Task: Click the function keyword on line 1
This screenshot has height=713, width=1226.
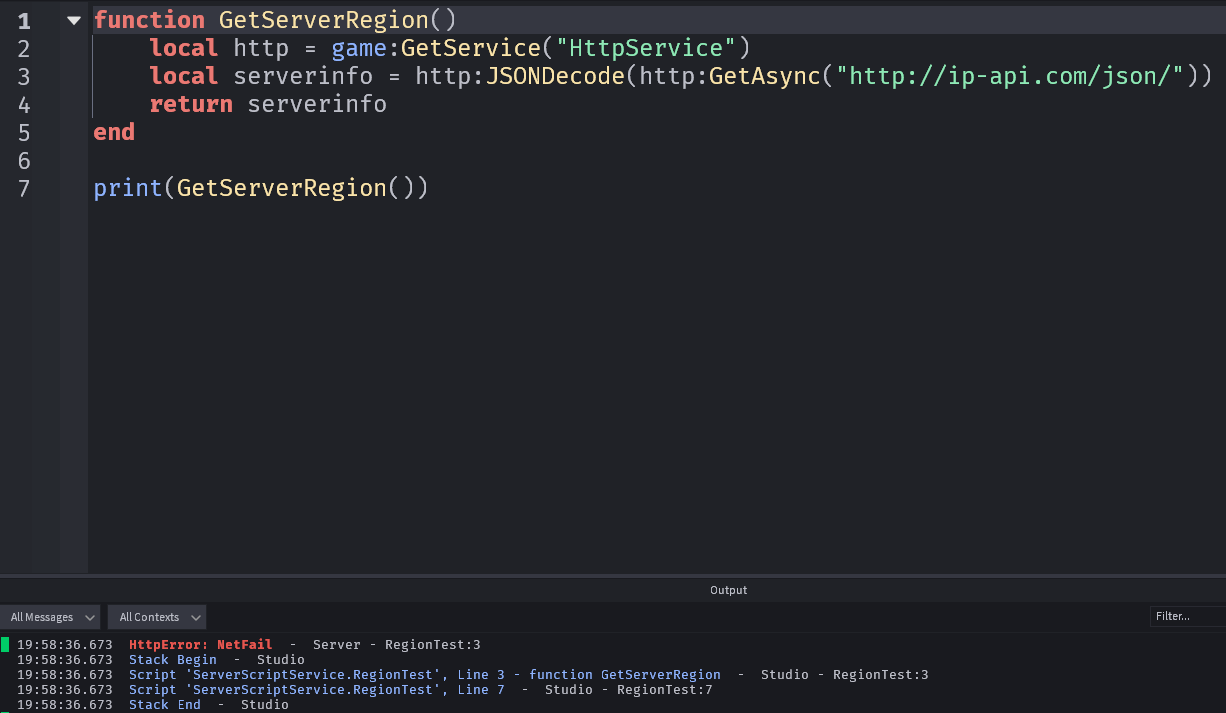Action: coord(149,20)
